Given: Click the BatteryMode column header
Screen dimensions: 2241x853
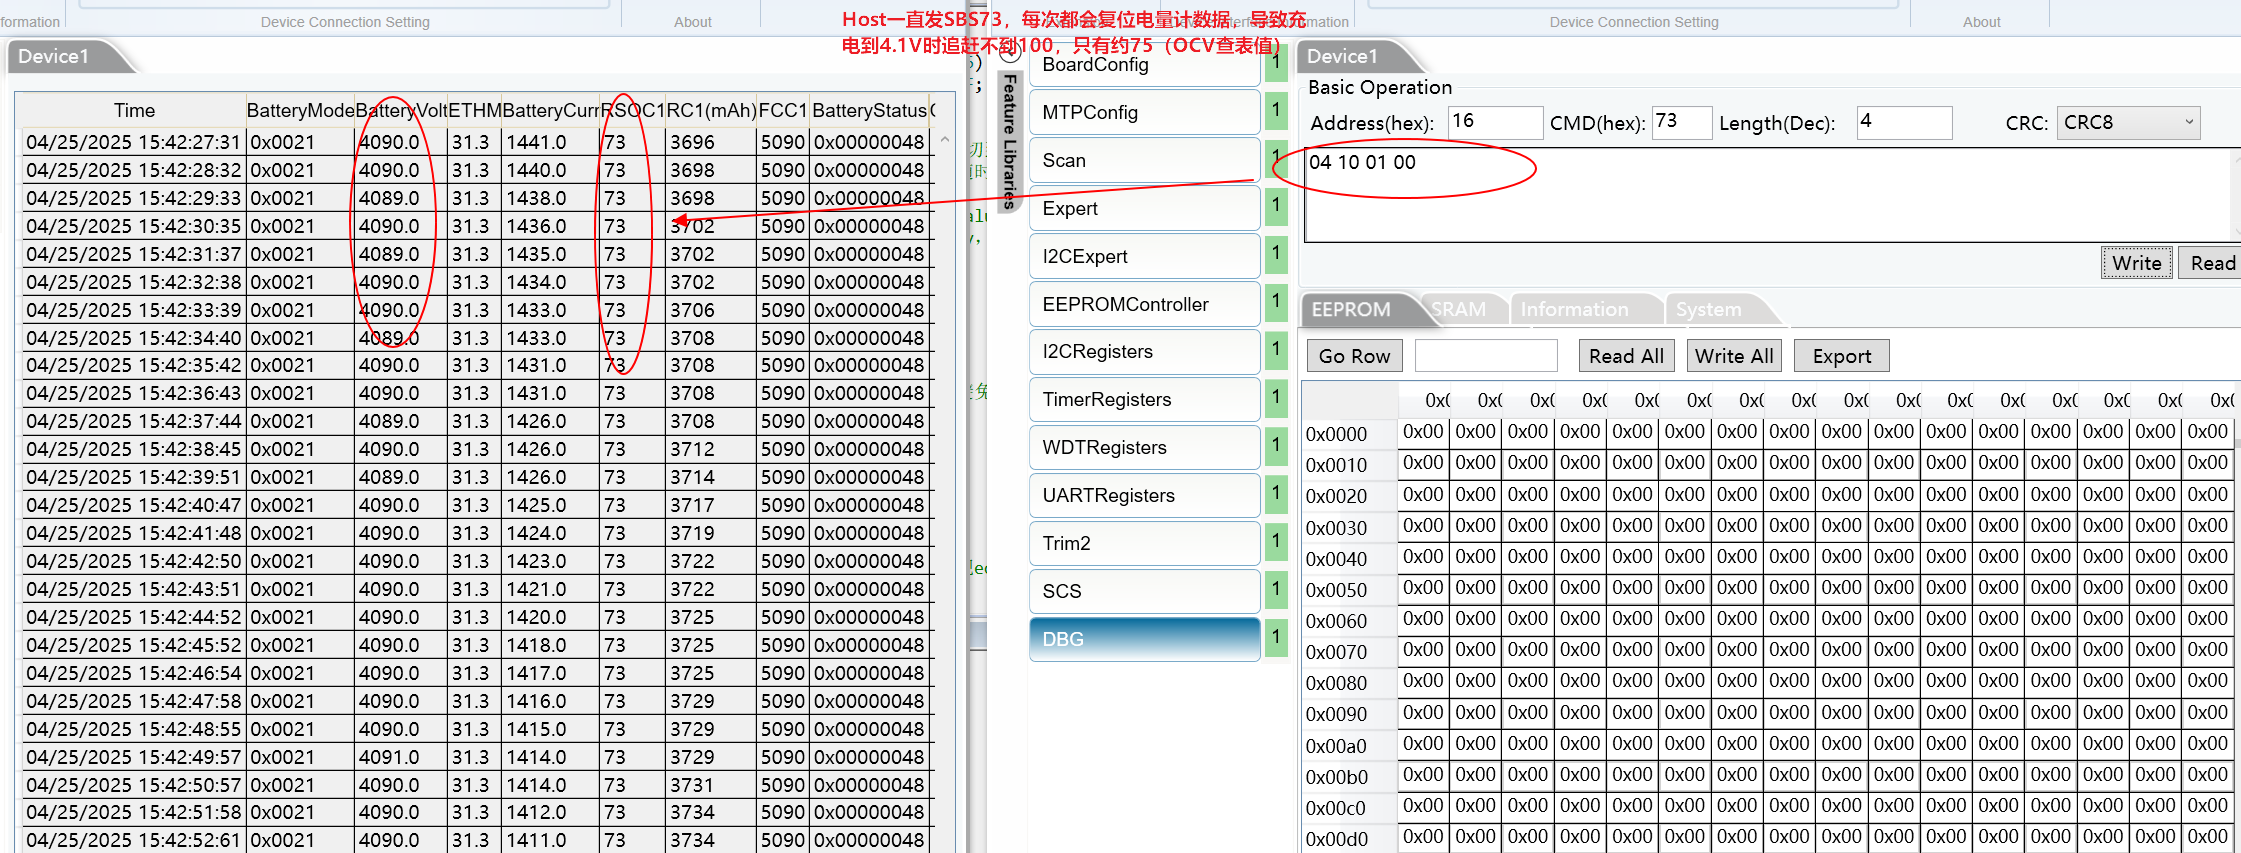Looking at the screenshot, I should pyautogui.click(x=300, y=110).
